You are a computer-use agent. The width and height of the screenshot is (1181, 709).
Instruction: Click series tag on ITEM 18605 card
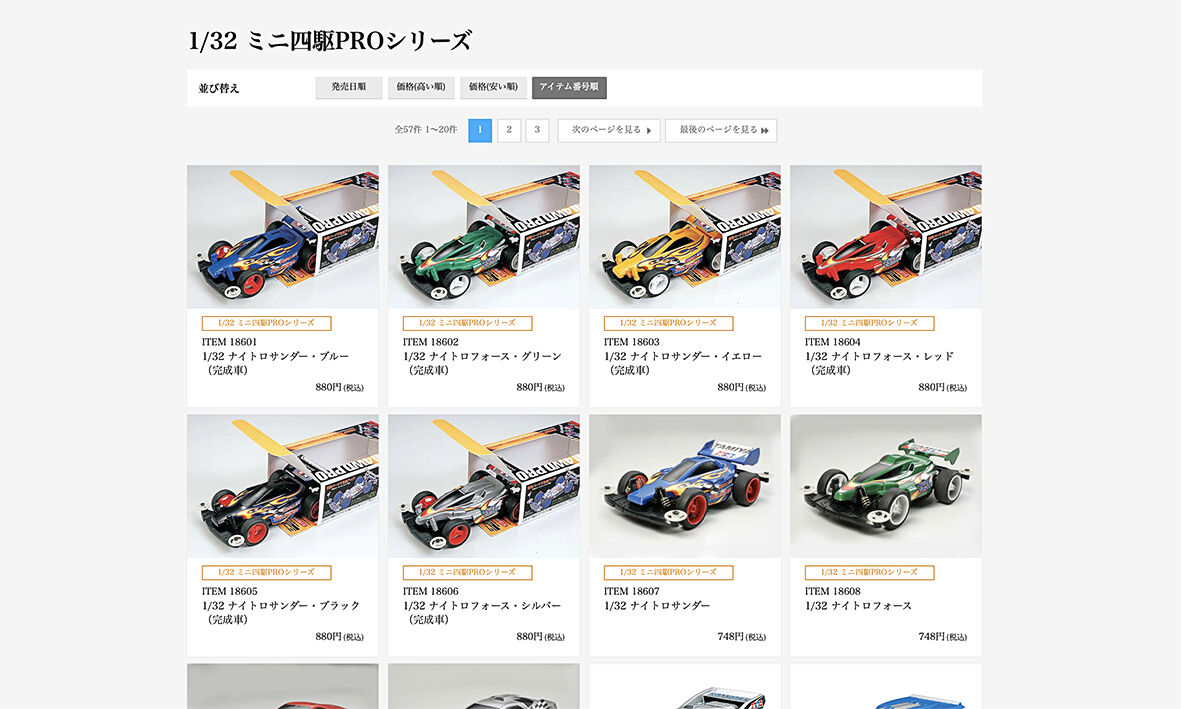click(267, 573)
